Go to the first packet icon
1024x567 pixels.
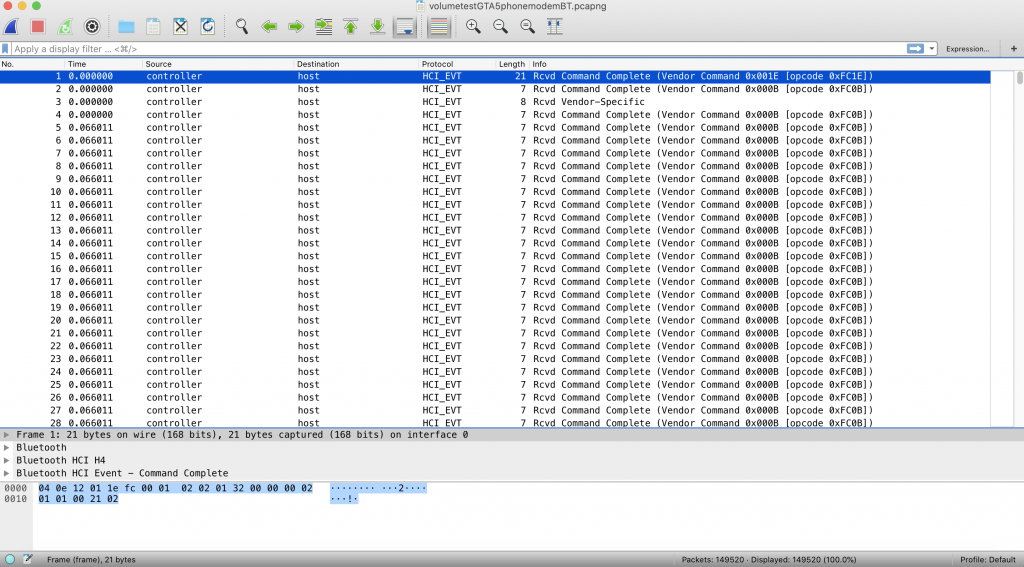pos(351,26)
